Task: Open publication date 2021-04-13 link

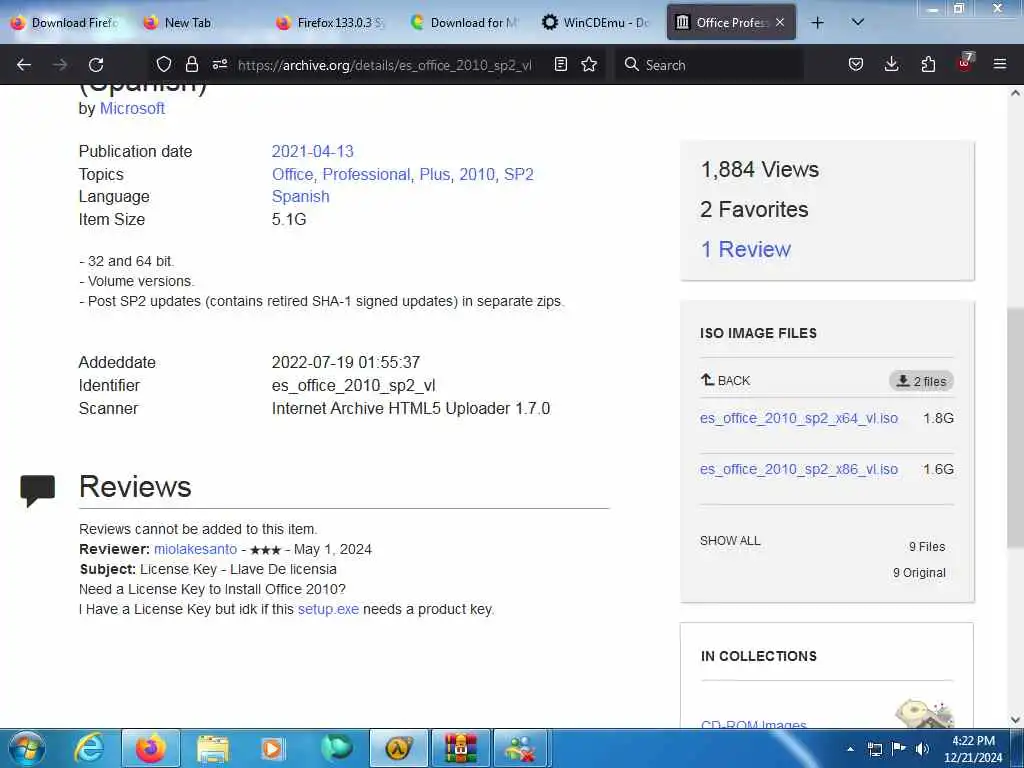Action: (312, 152)
